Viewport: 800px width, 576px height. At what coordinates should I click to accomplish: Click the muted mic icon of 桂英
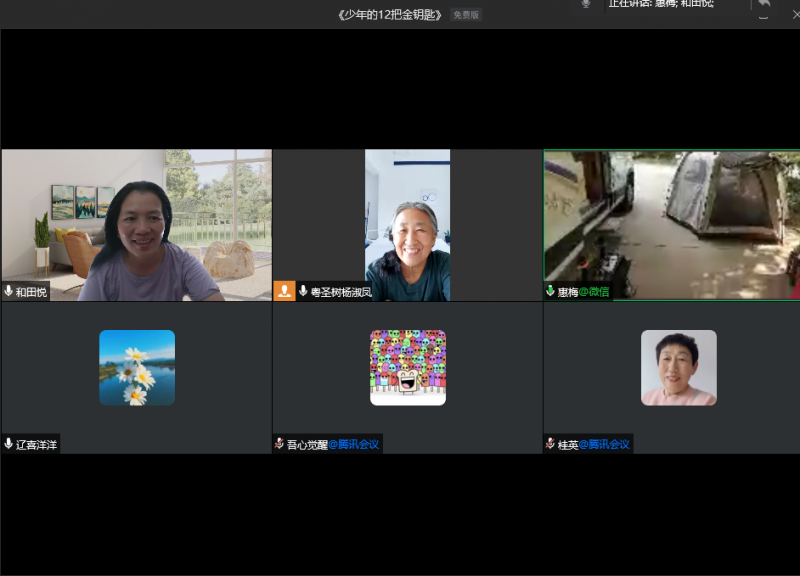tap(551, 444)
